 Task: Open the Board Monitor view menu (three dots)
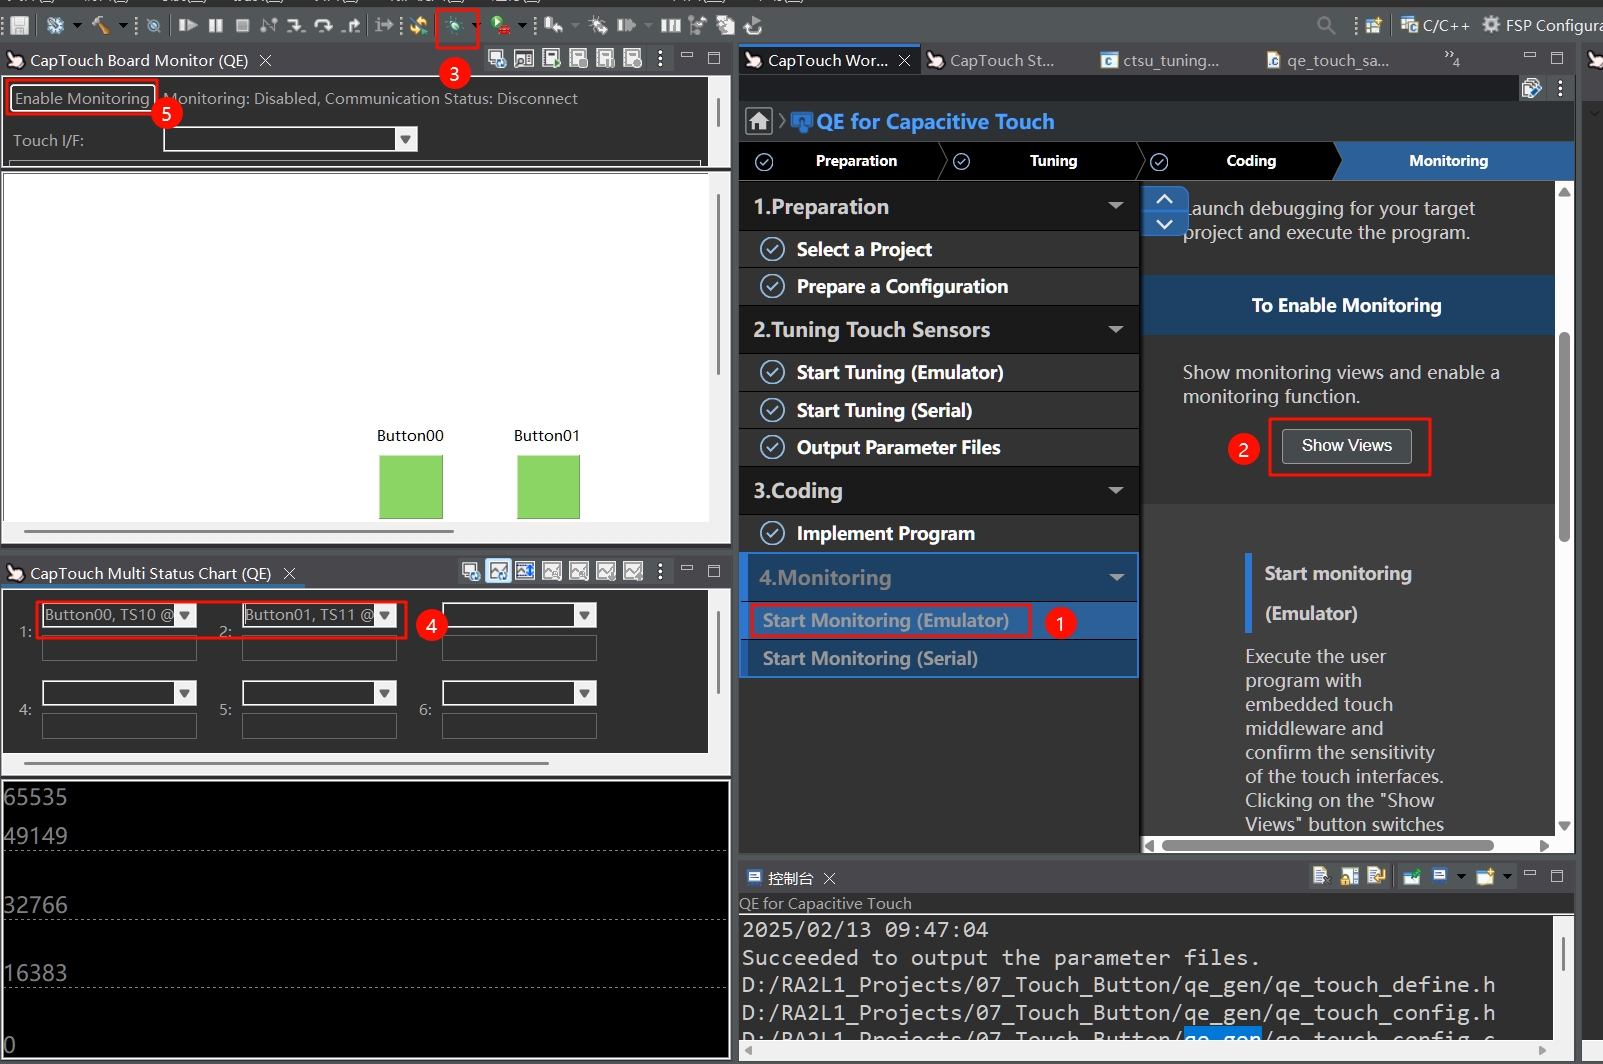pos(660,59)
